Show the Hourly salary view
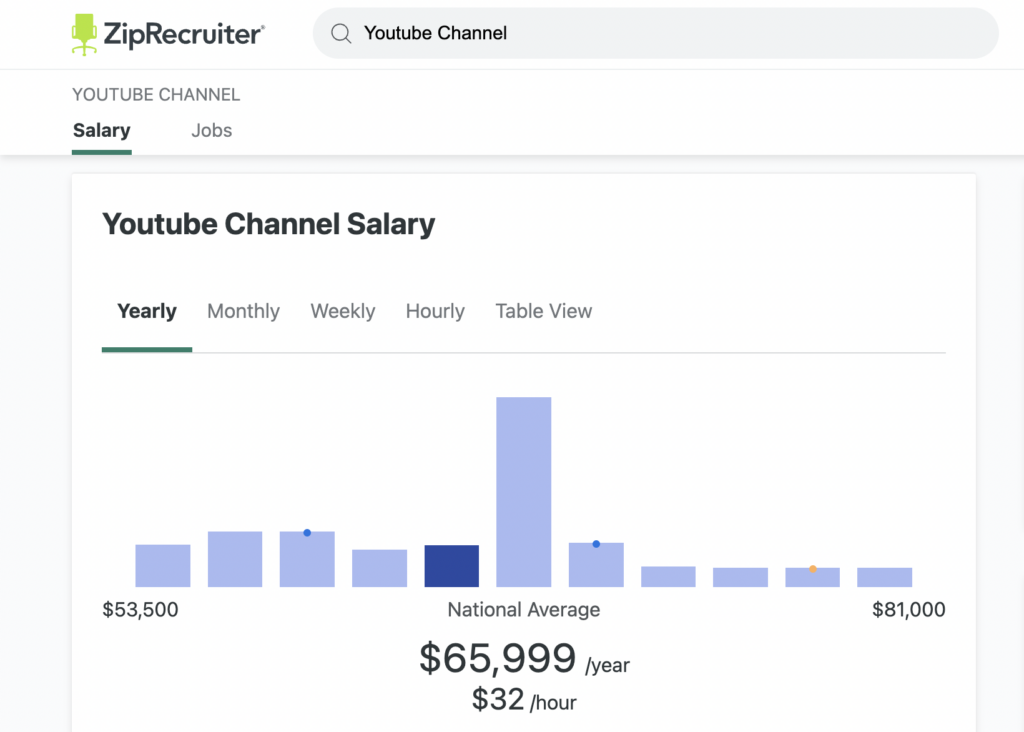 (x=435, y=311)
